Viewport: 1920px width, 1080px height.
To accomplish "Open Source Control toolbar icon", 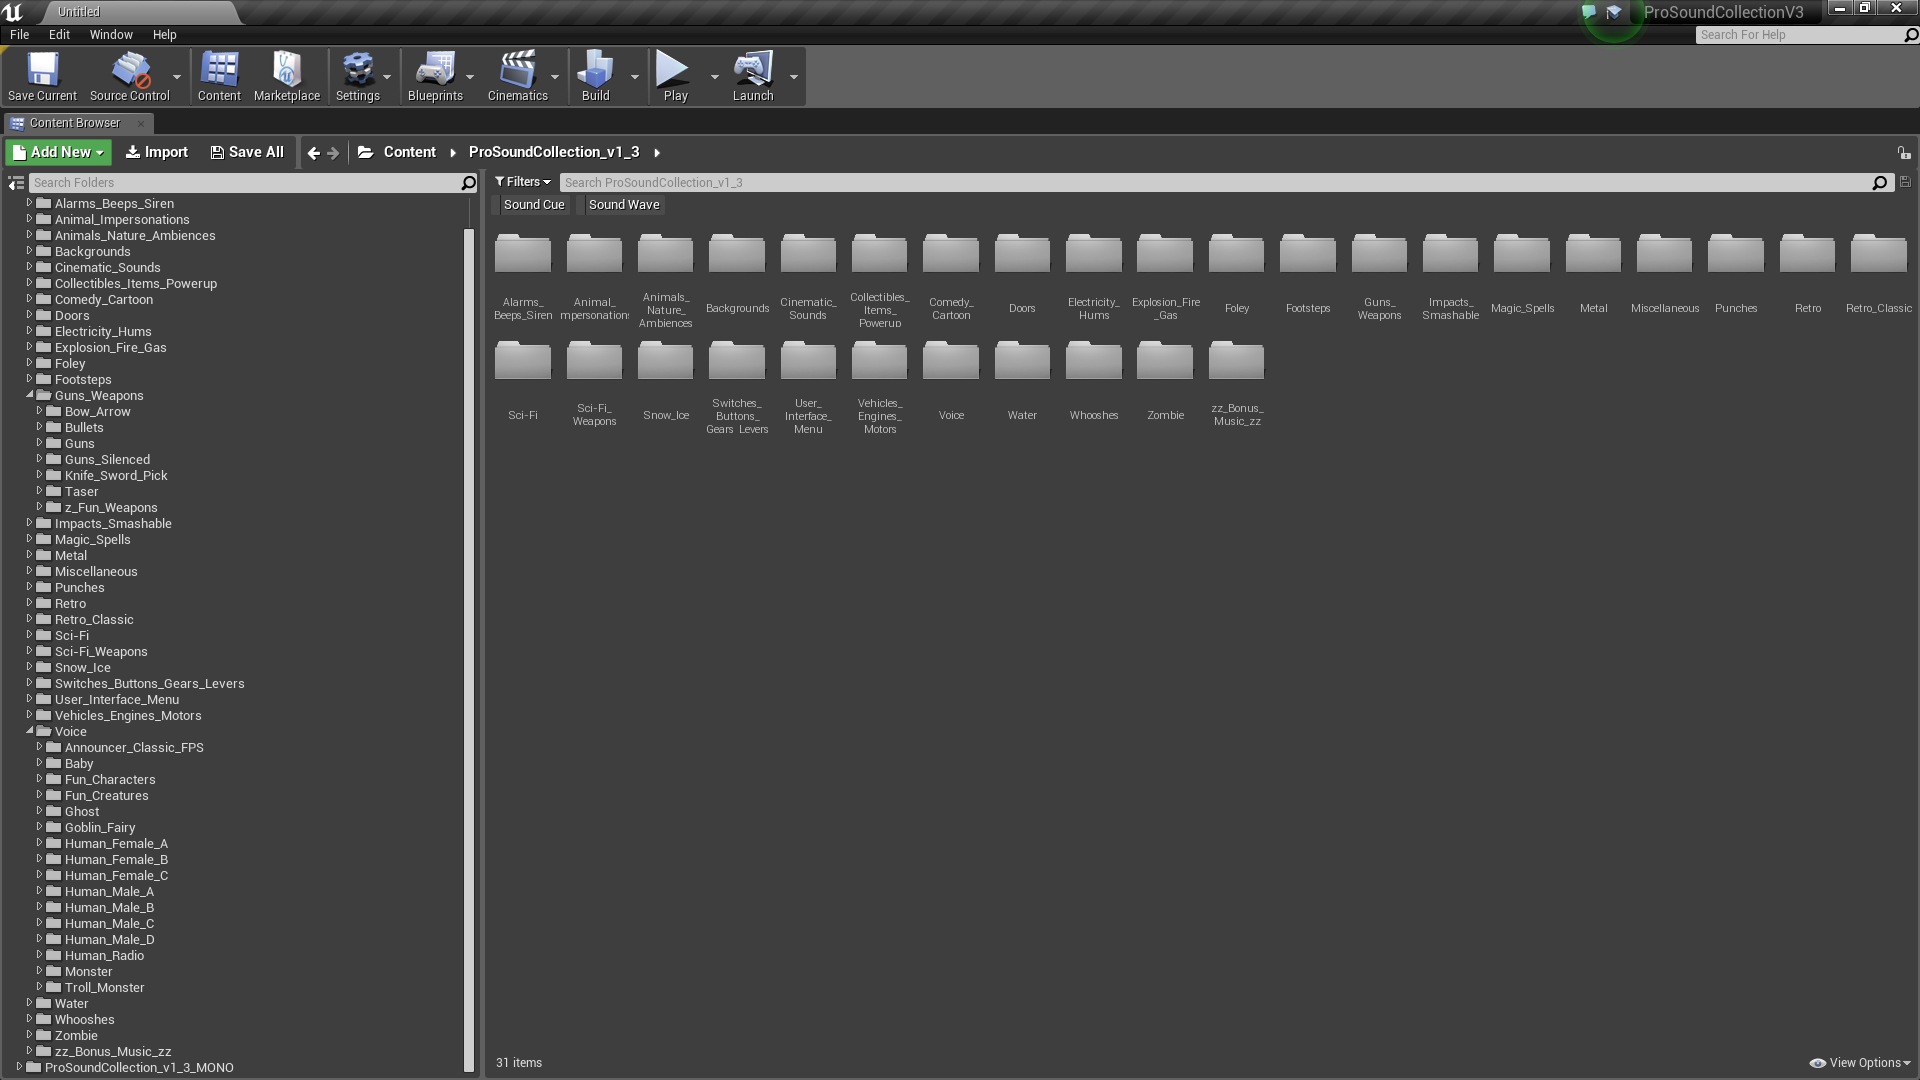I will click(x=130, y=76).
